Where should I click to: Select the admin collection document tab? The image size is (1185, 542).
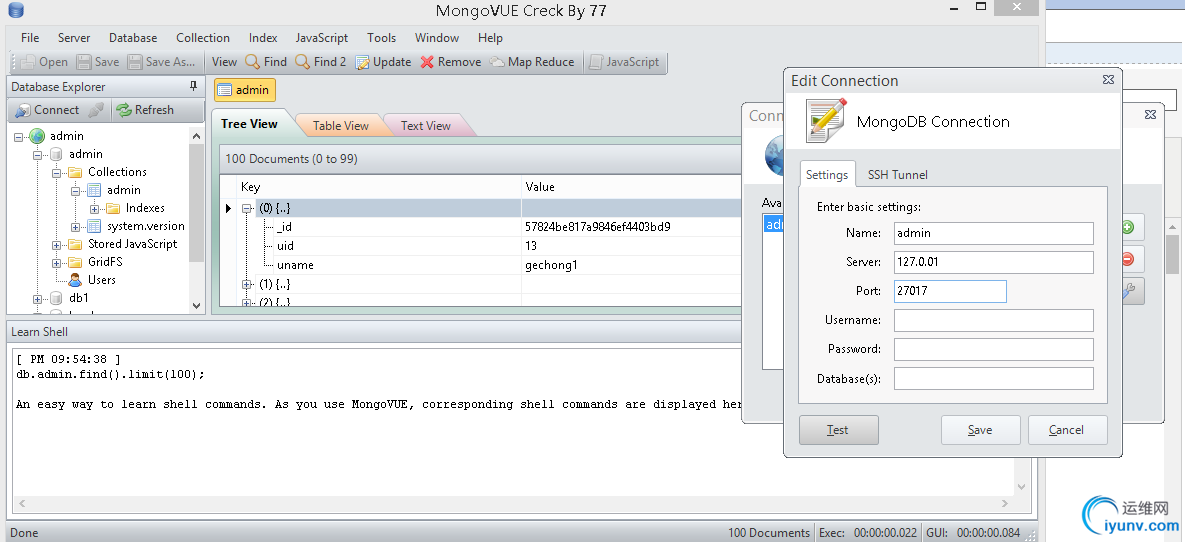[x=245, y=90]
